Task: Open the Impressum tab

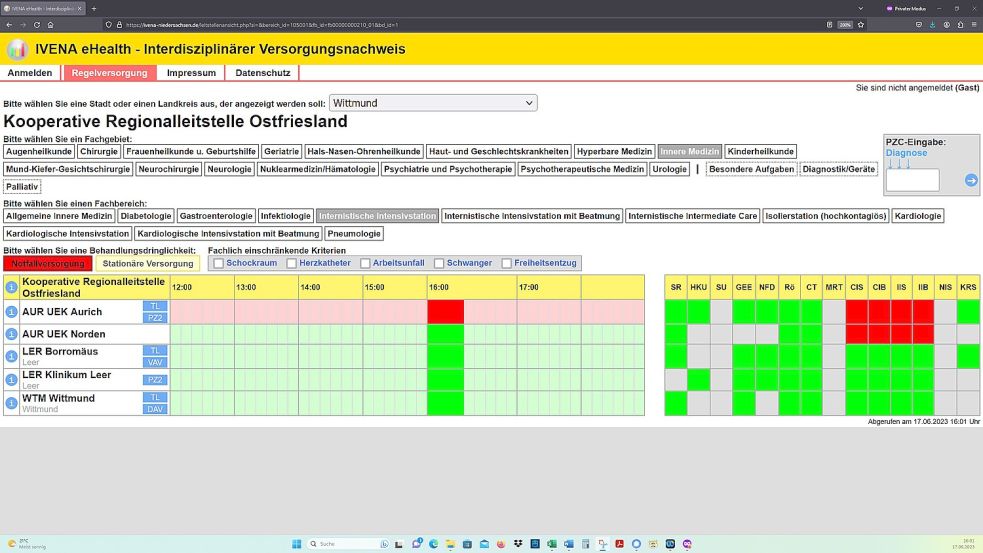Action: coord(191,73)
